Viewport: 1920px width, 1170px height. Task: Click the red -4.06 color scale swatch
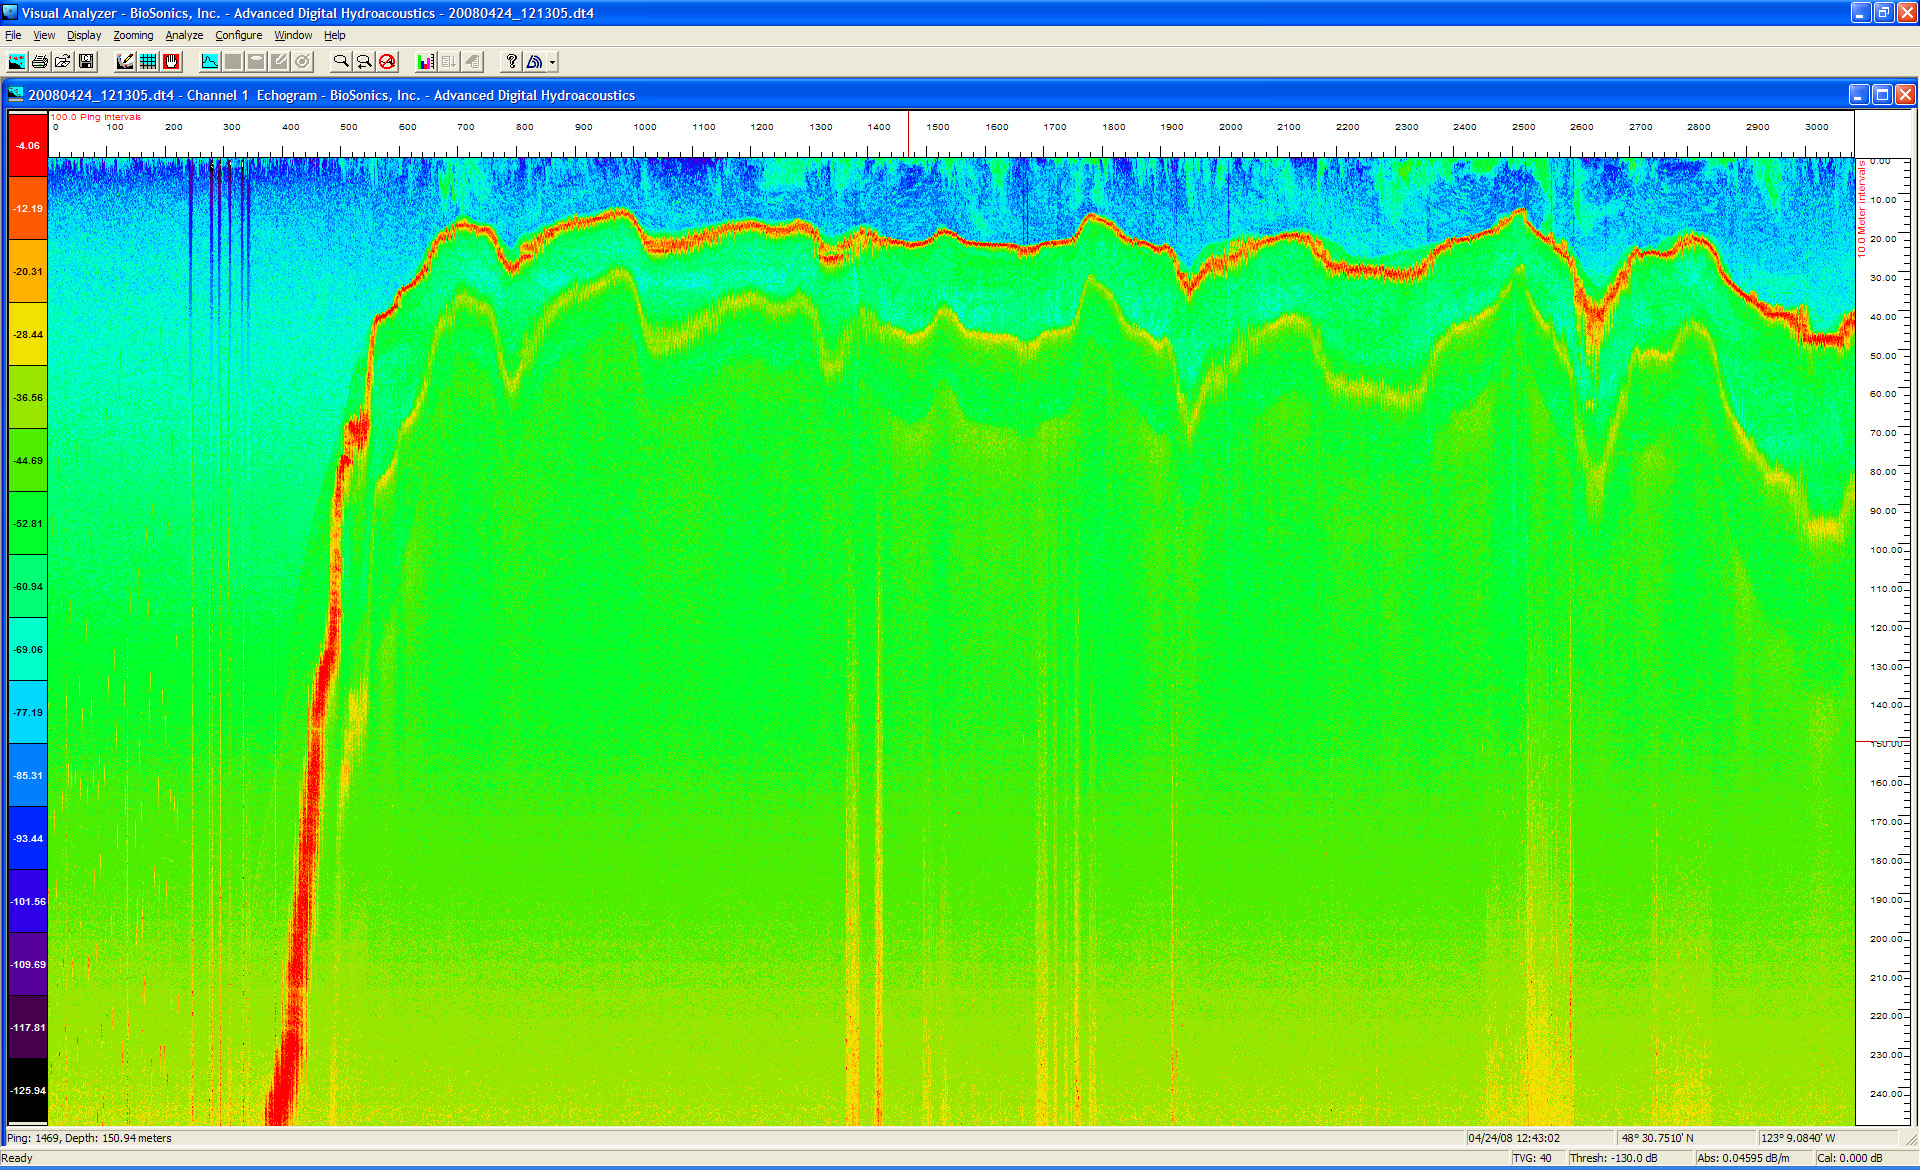(28, 146)
